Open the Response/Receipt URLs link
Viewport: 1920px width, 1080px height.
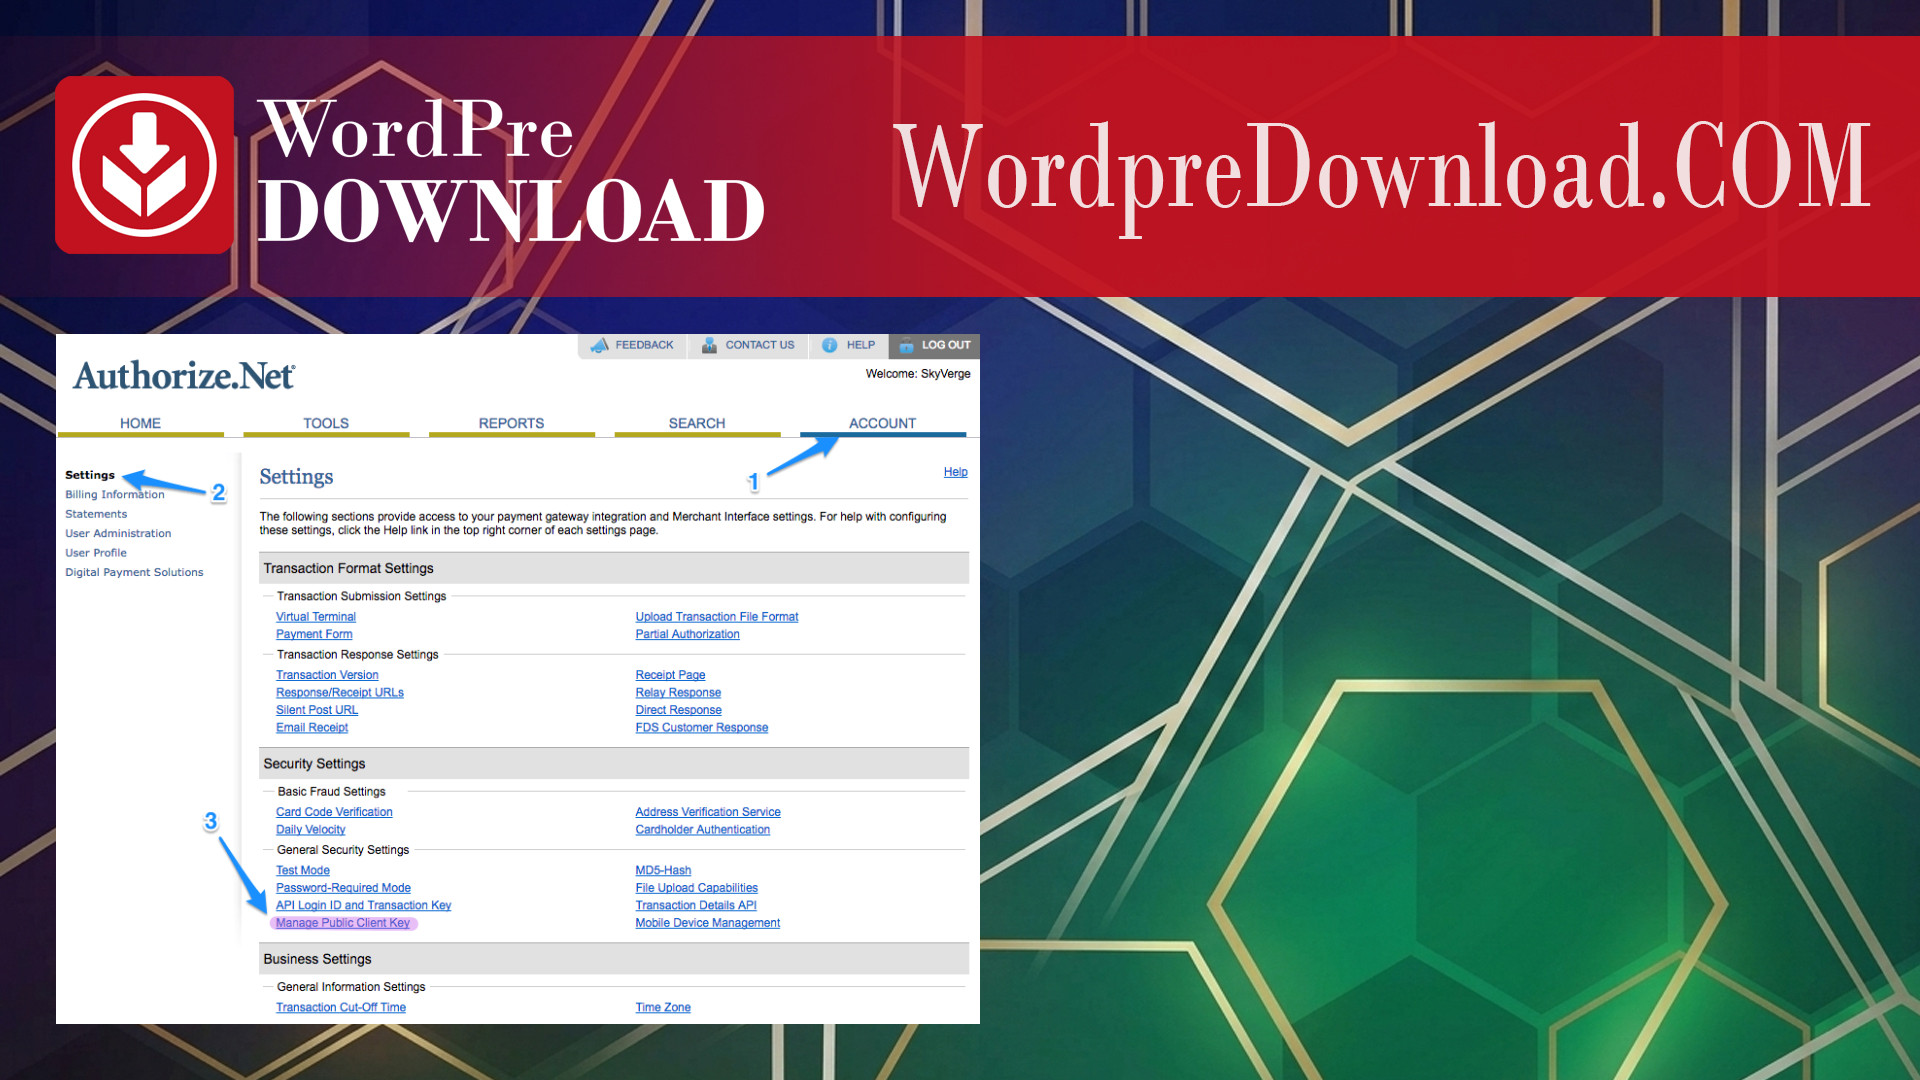[340, 692]
